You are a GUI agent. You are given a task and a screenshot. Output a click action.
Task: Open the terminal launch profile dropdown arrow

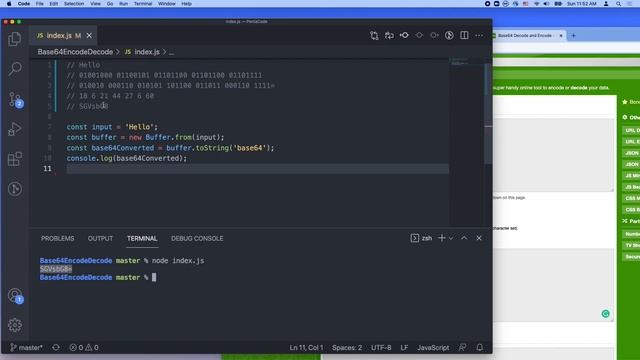pos(451,238)
